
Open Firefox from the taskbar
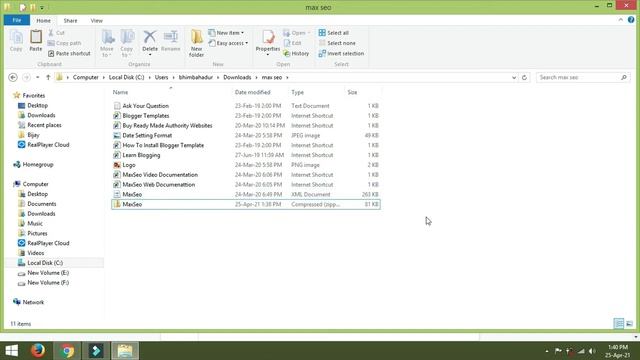click(x=38, y=351)
